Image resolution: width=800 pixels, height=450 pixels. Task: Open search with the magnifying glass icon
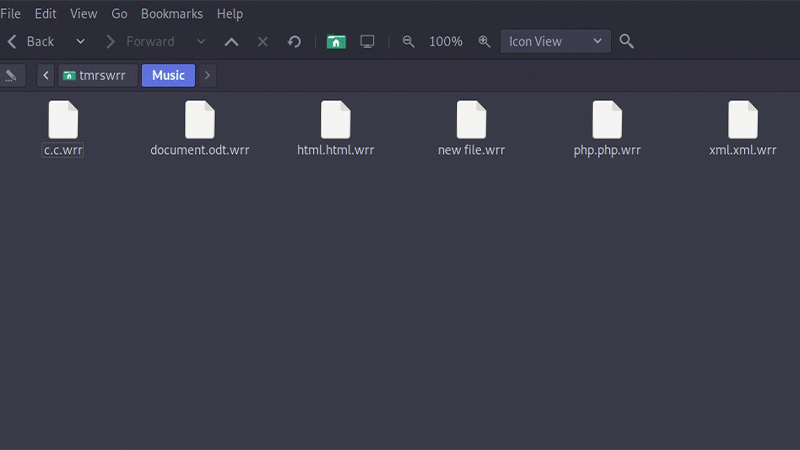pyautogui.click(x=627, y=42)
